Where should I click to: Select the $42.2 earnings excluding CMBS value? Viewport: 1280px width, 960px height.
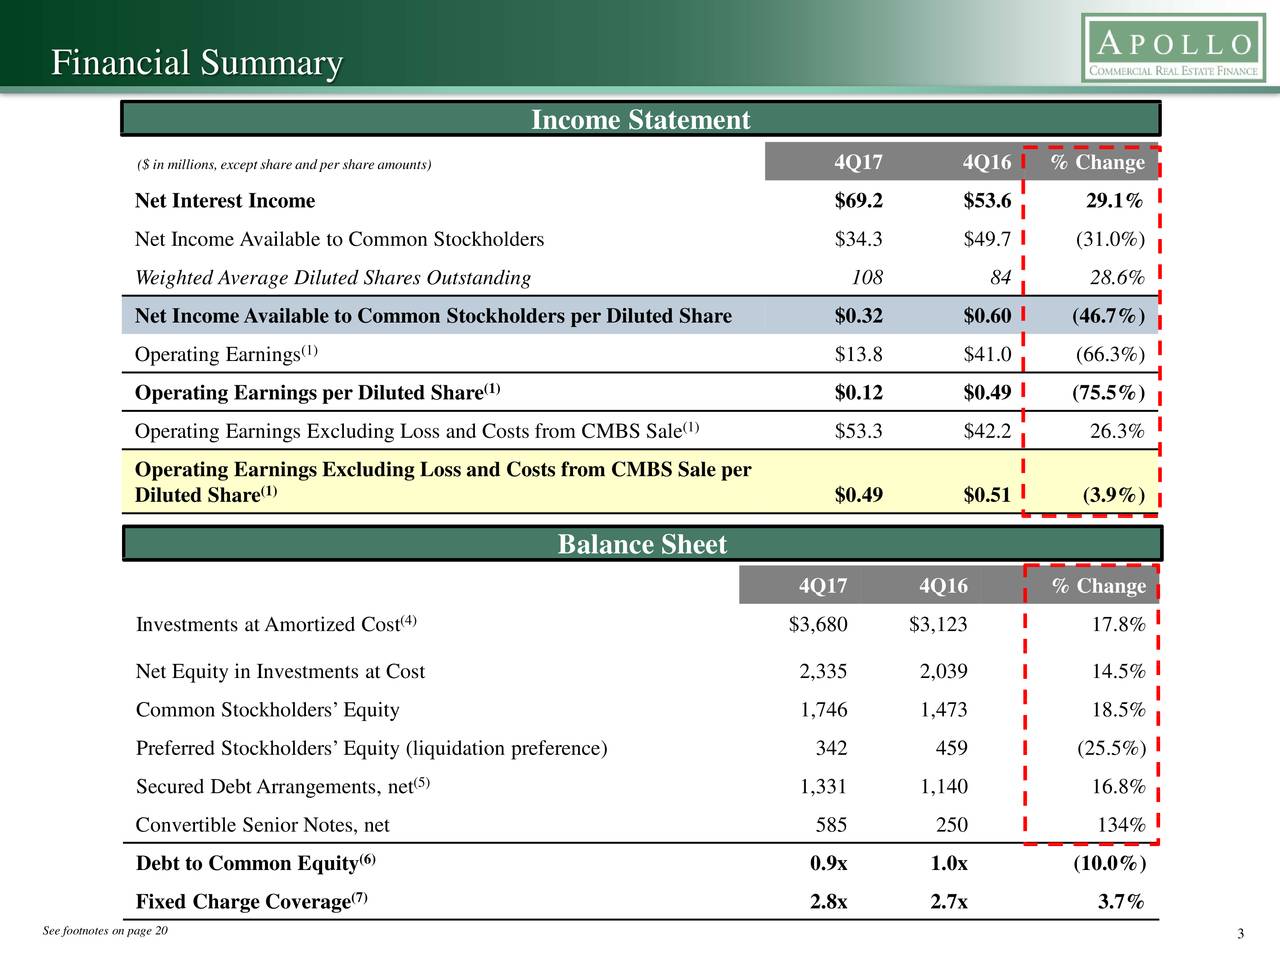click(987, 431)
